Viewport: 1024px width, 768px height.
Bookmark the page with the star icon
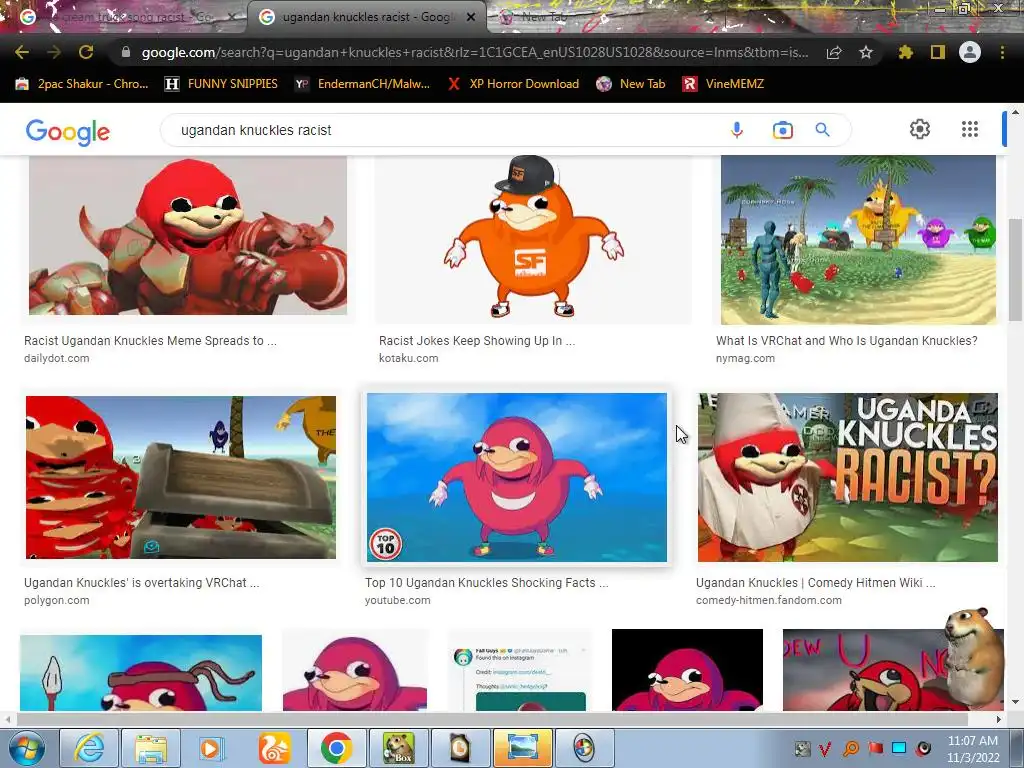click(x=866, y=52)
